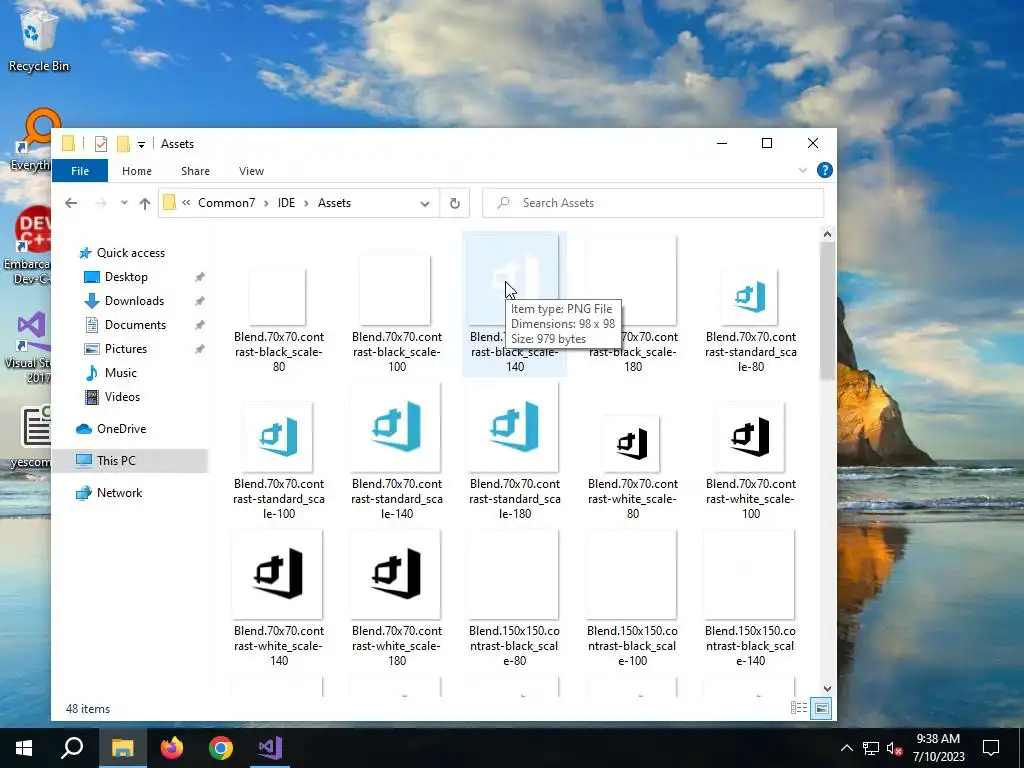Select Blend.150x150.contrast-black_scale-100 thumbnail
Viewport: 1024px width, 768px height.
click(632, 574)
